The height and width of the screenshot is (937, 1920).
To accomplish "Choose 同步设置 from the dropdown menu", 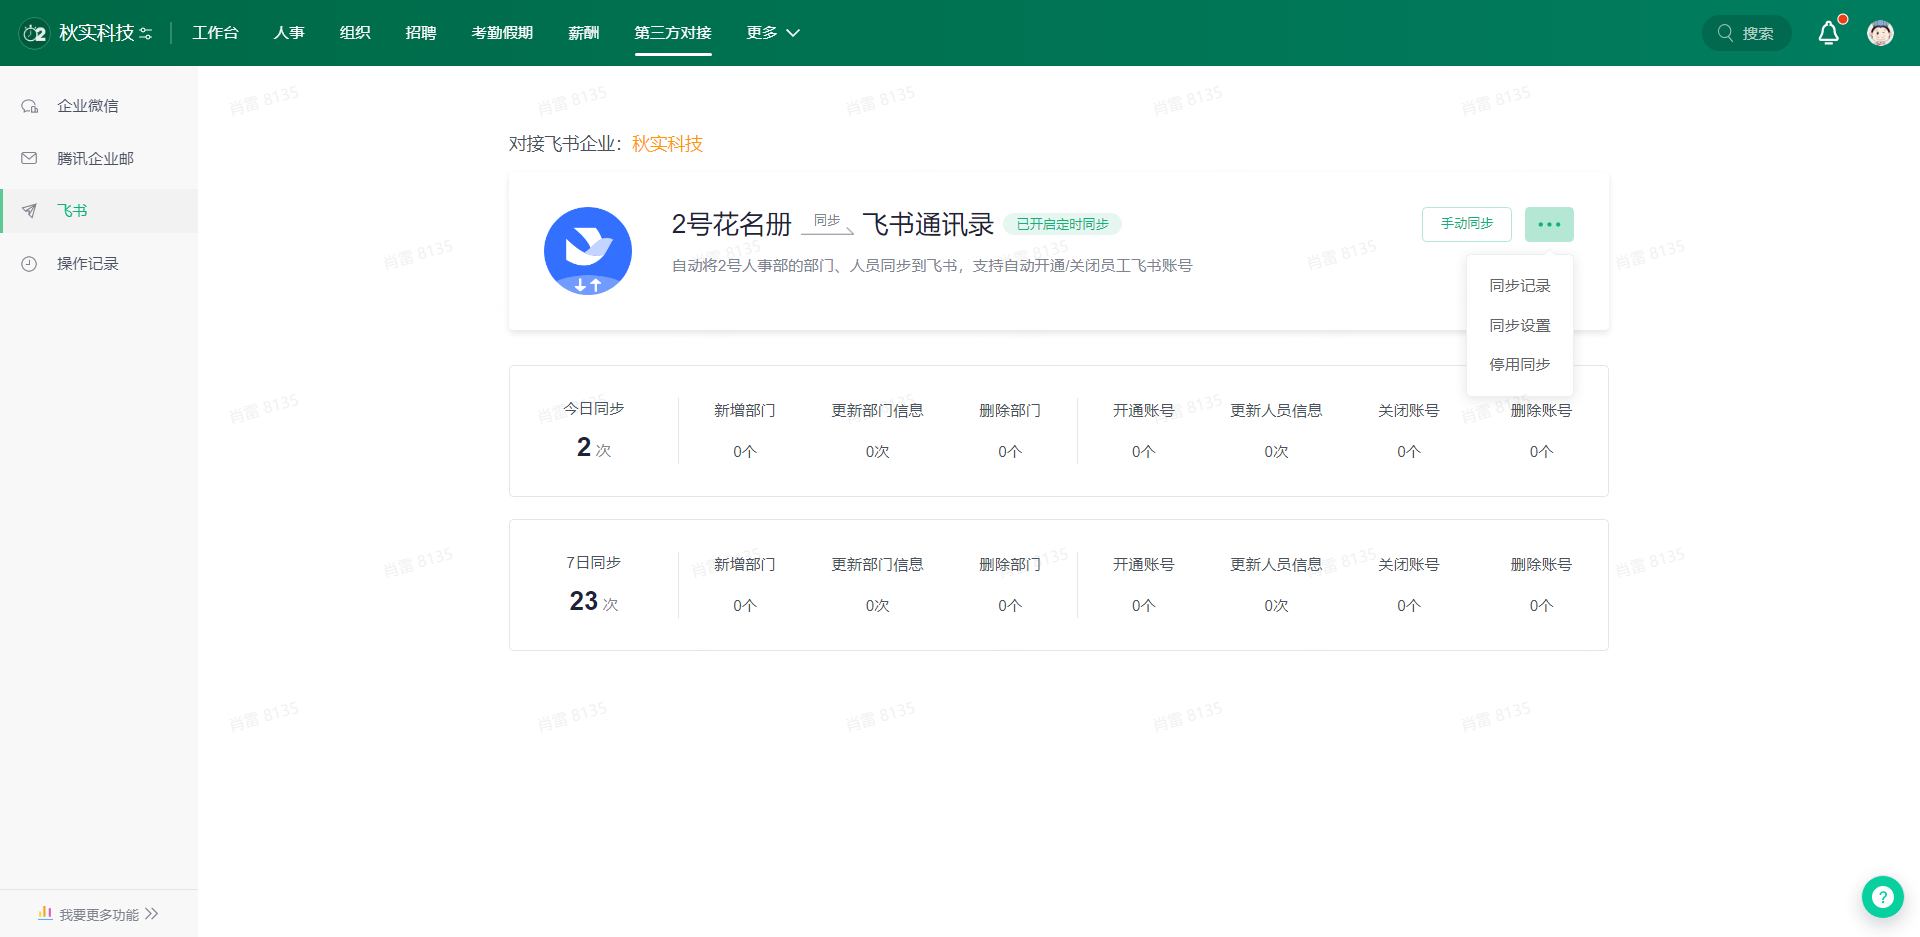I will click(x=1520, y=326).
